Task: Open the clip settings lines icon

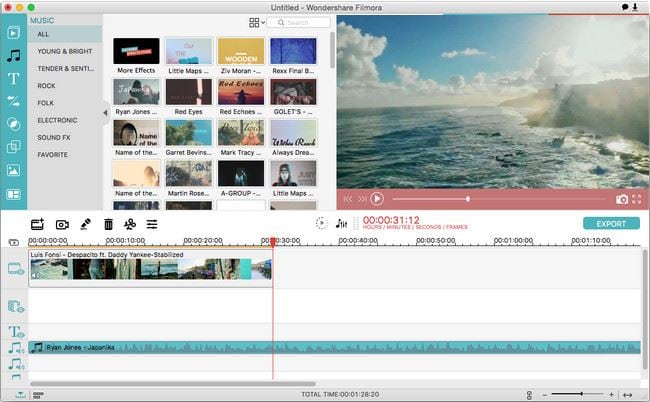Action: [152, 224]
